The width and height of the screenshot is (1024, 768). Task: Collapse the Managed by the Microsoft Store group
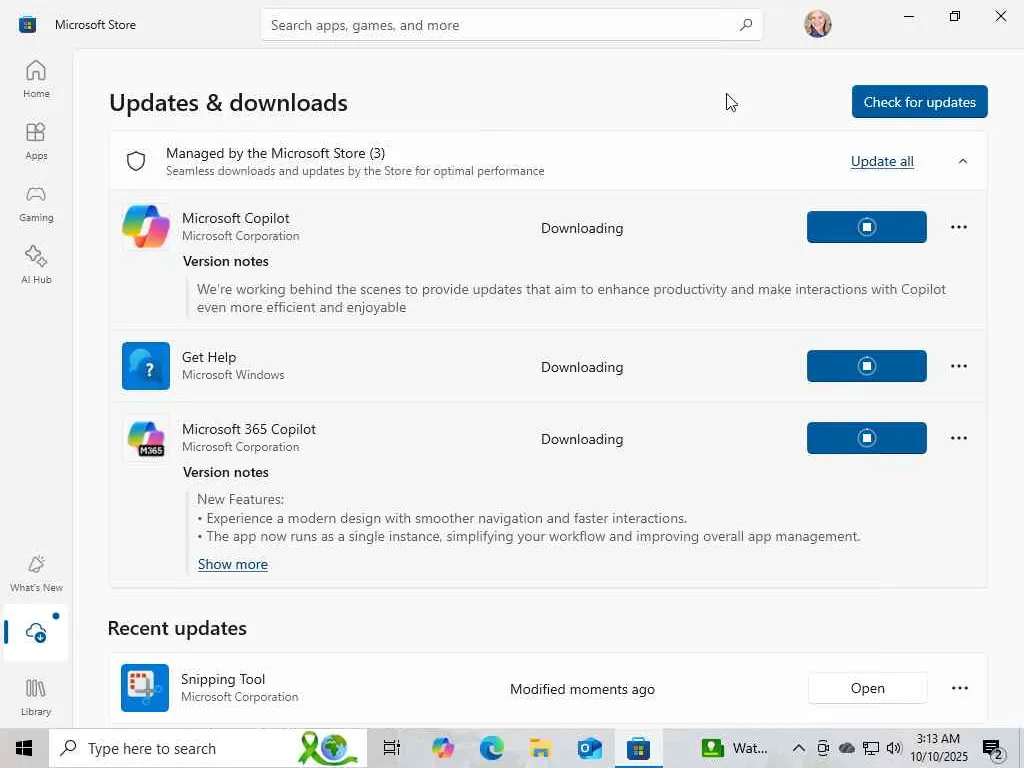point(963,161)
